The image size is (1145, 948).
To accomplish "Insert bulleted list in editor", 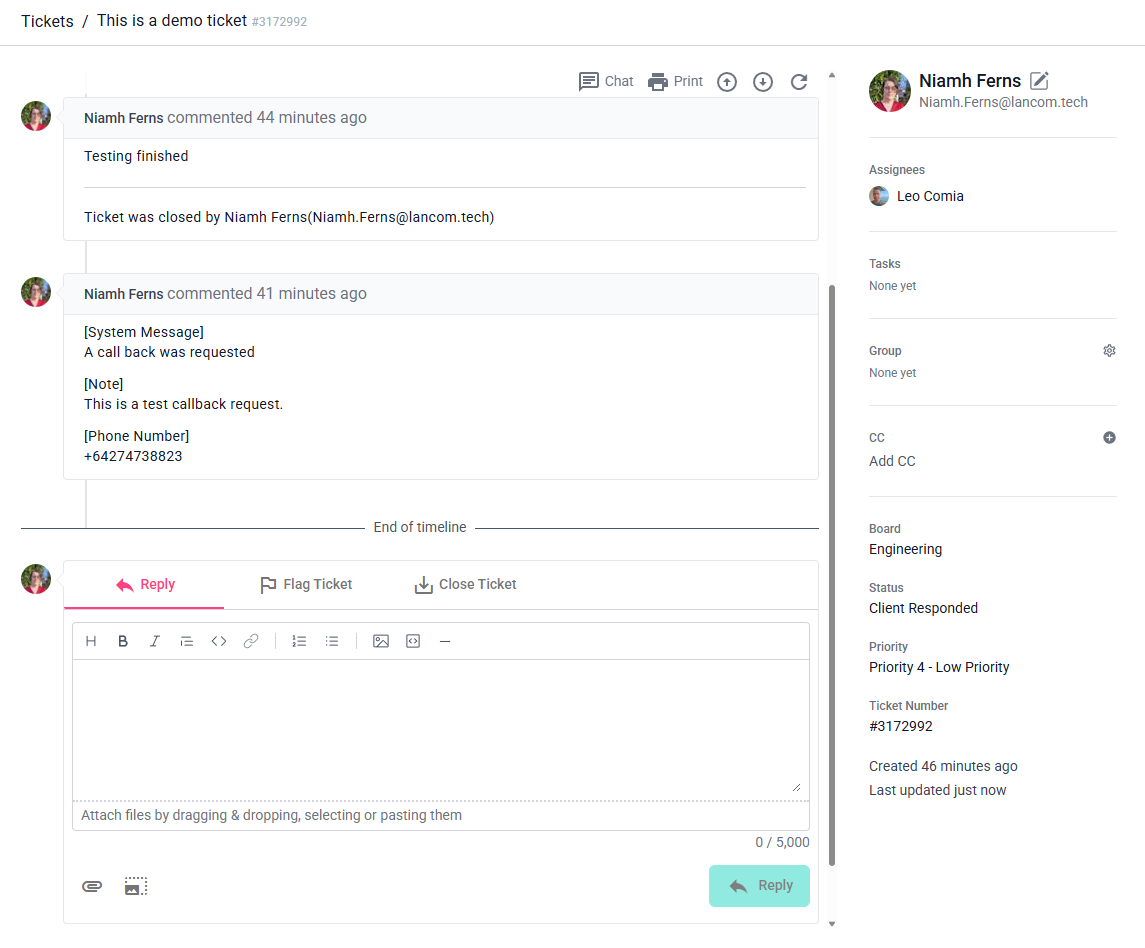I will pos(332,641).
